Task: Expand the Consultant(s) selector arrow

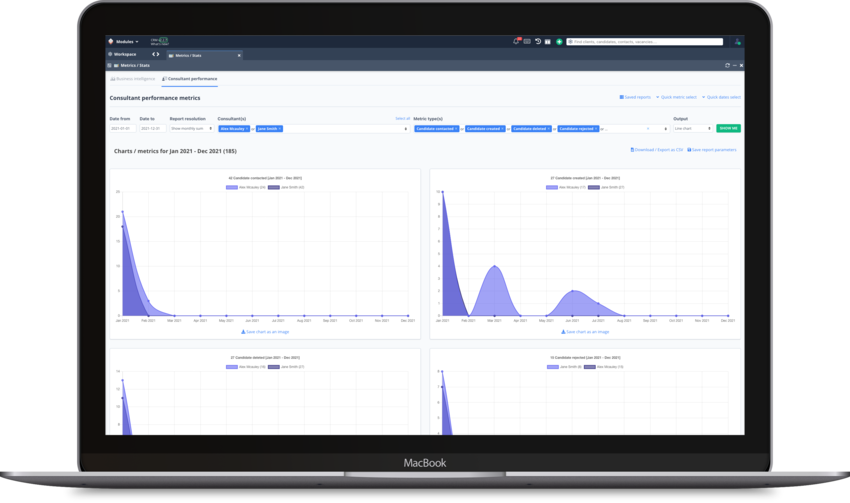Action: point(405,129)
